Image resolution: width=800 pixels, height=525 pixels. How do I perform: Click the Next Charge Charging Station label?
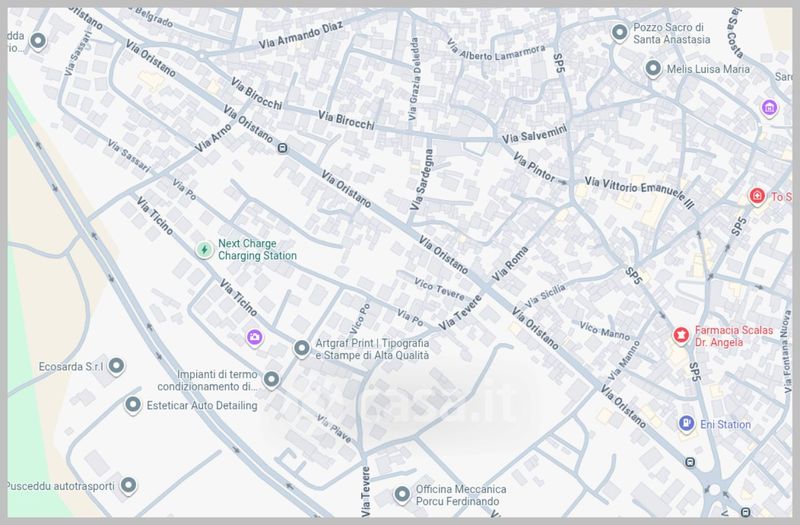tap(257, 250)
